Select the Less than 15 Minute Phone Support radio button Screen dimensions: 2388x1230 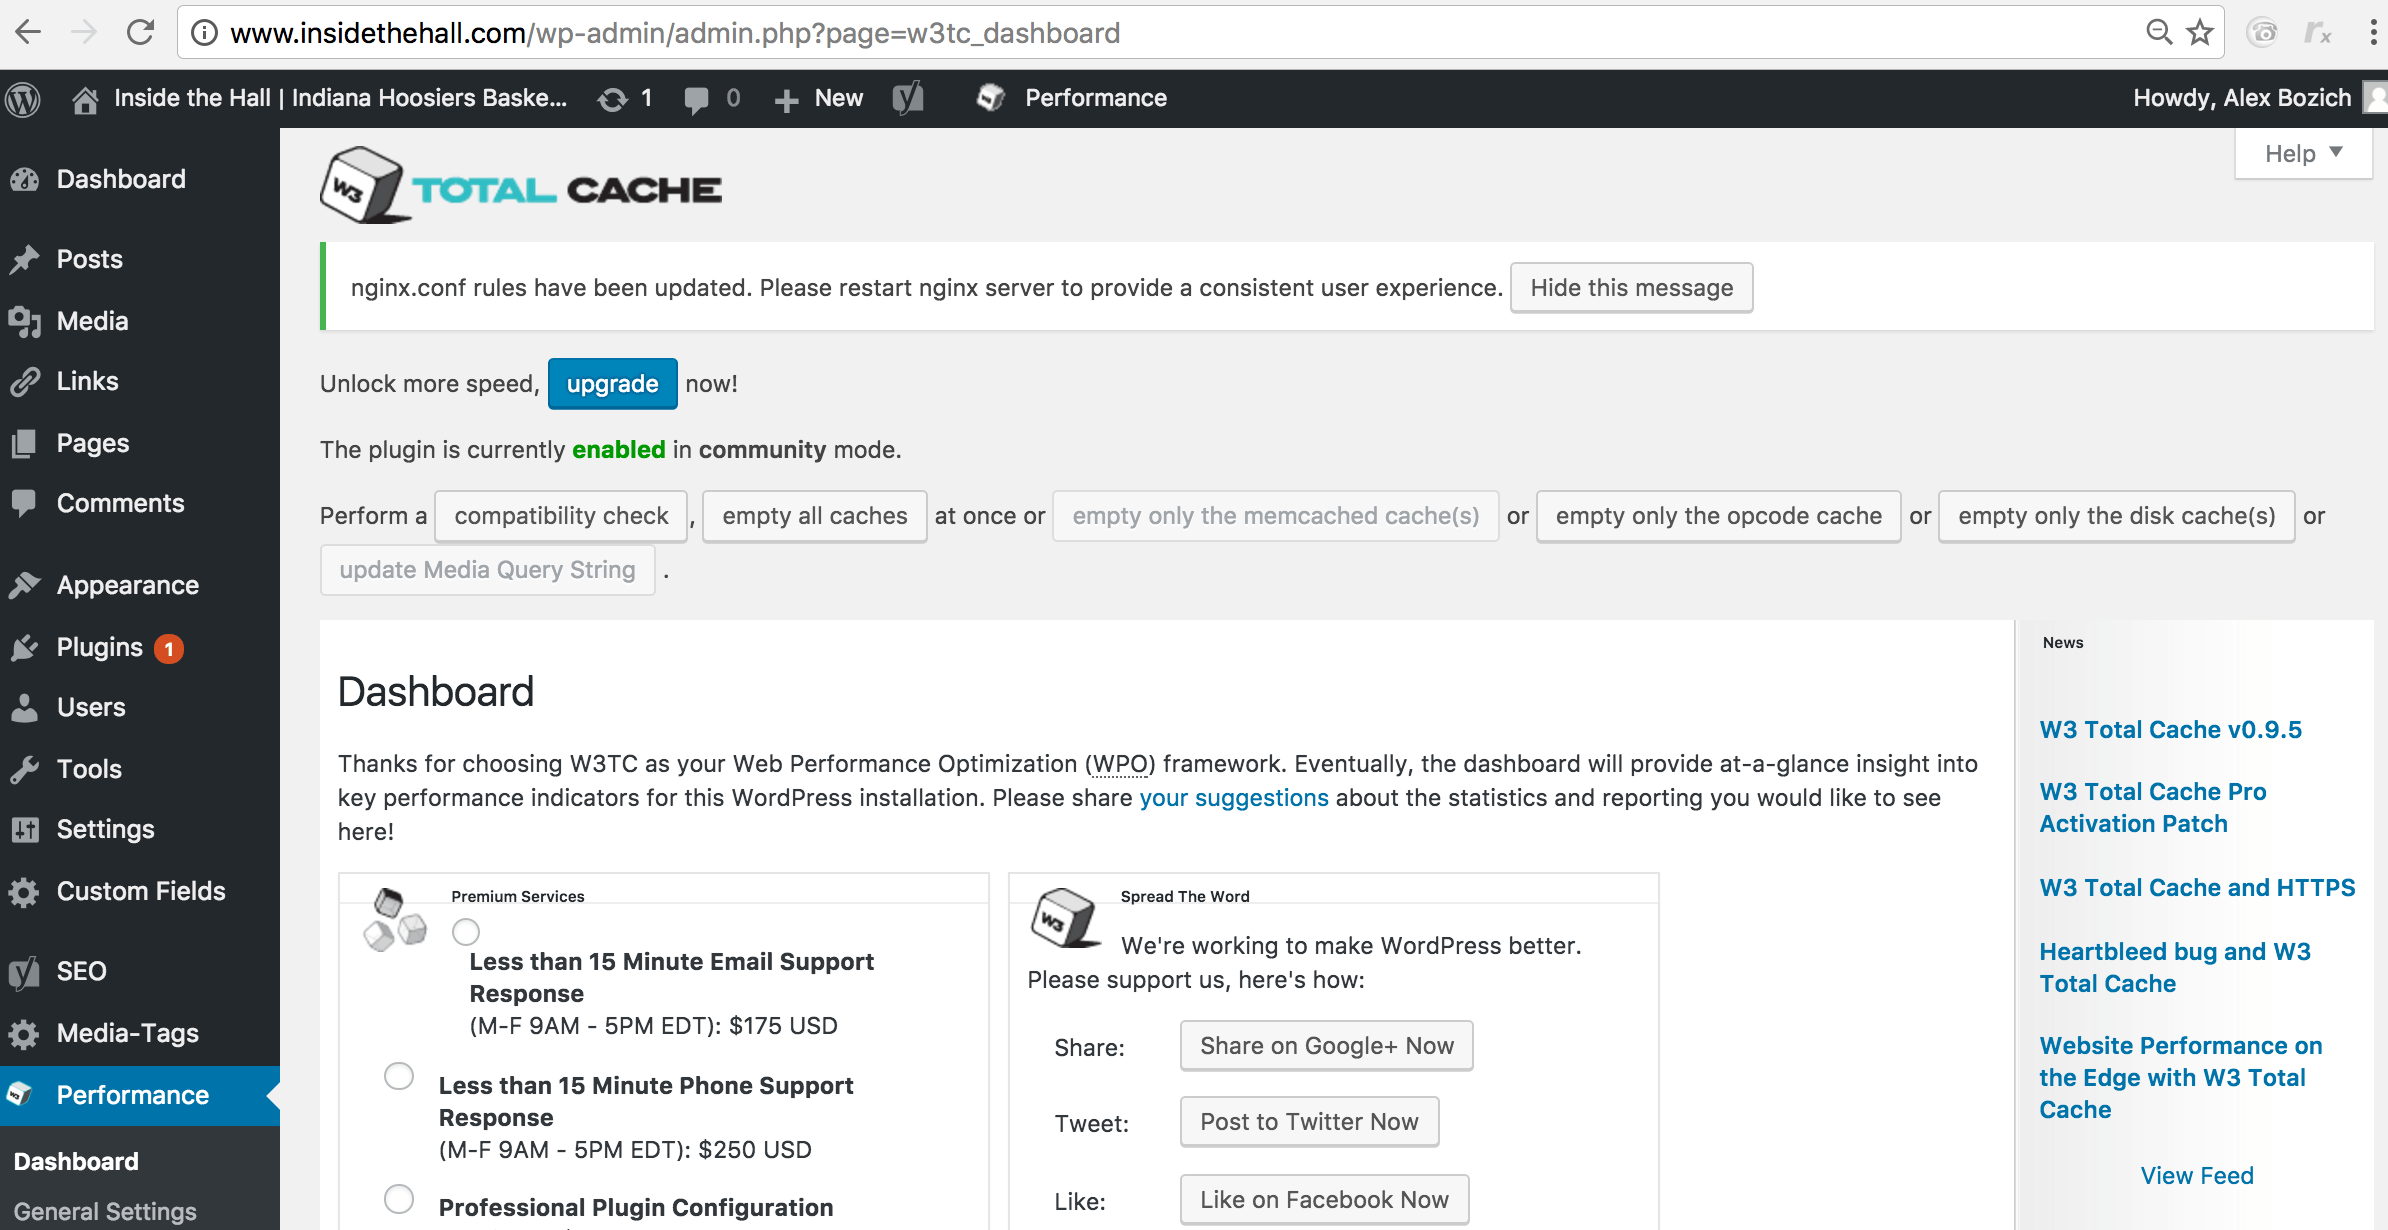tap(399, 1076)
